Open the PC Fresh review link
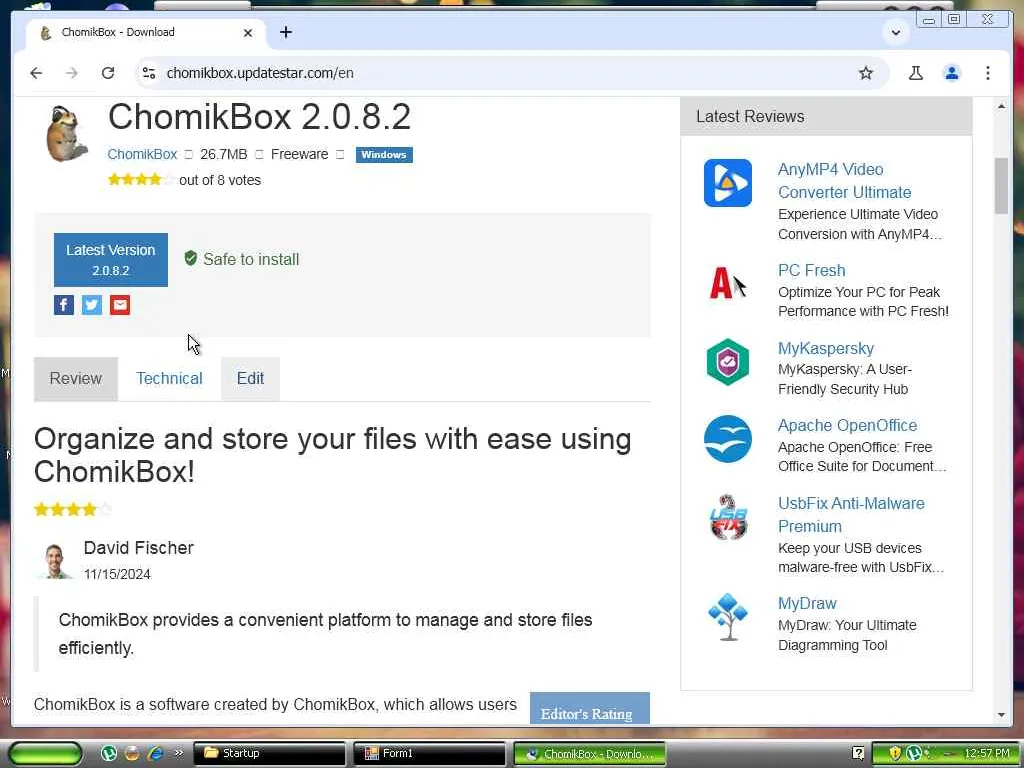 coord(812,270)
